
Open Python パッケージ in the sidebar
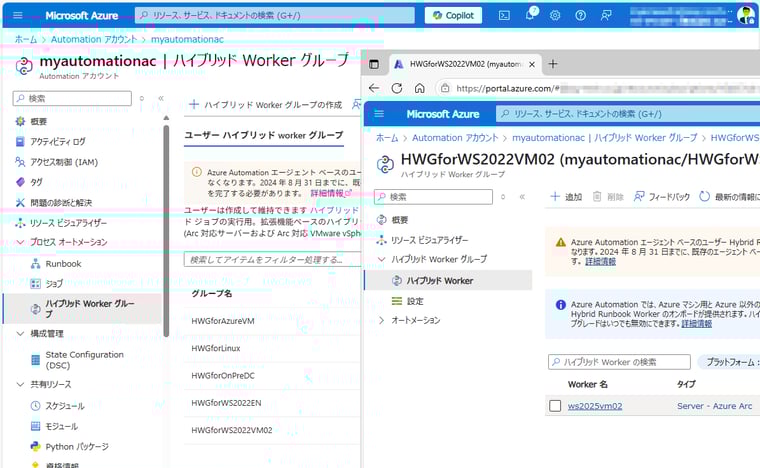pyautogui.click(x=77, y=446)
